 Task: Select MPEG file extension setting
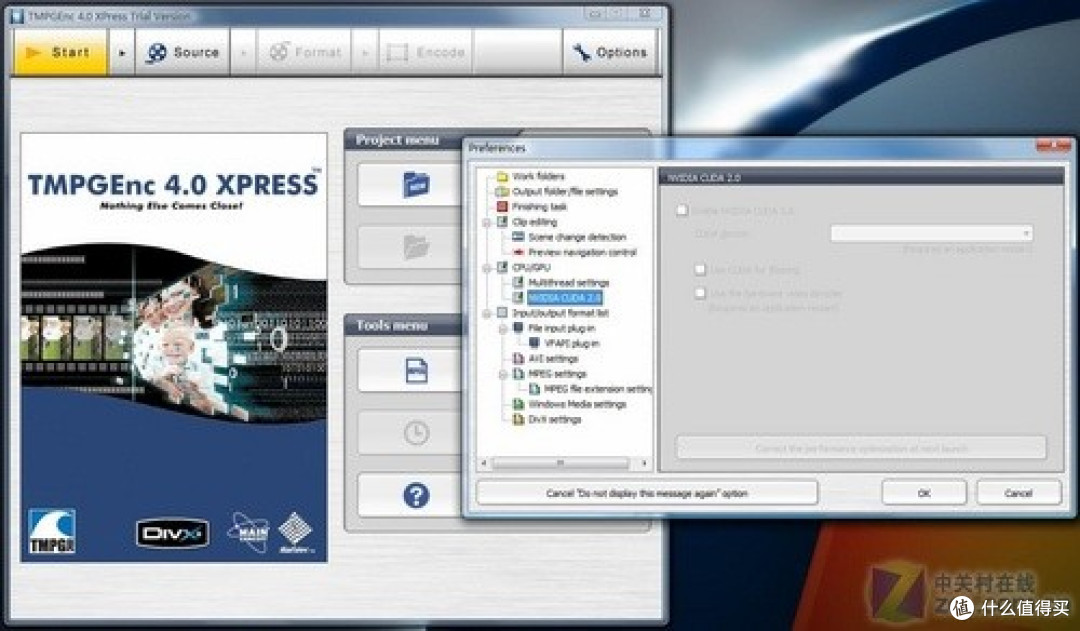coord(598,389)
